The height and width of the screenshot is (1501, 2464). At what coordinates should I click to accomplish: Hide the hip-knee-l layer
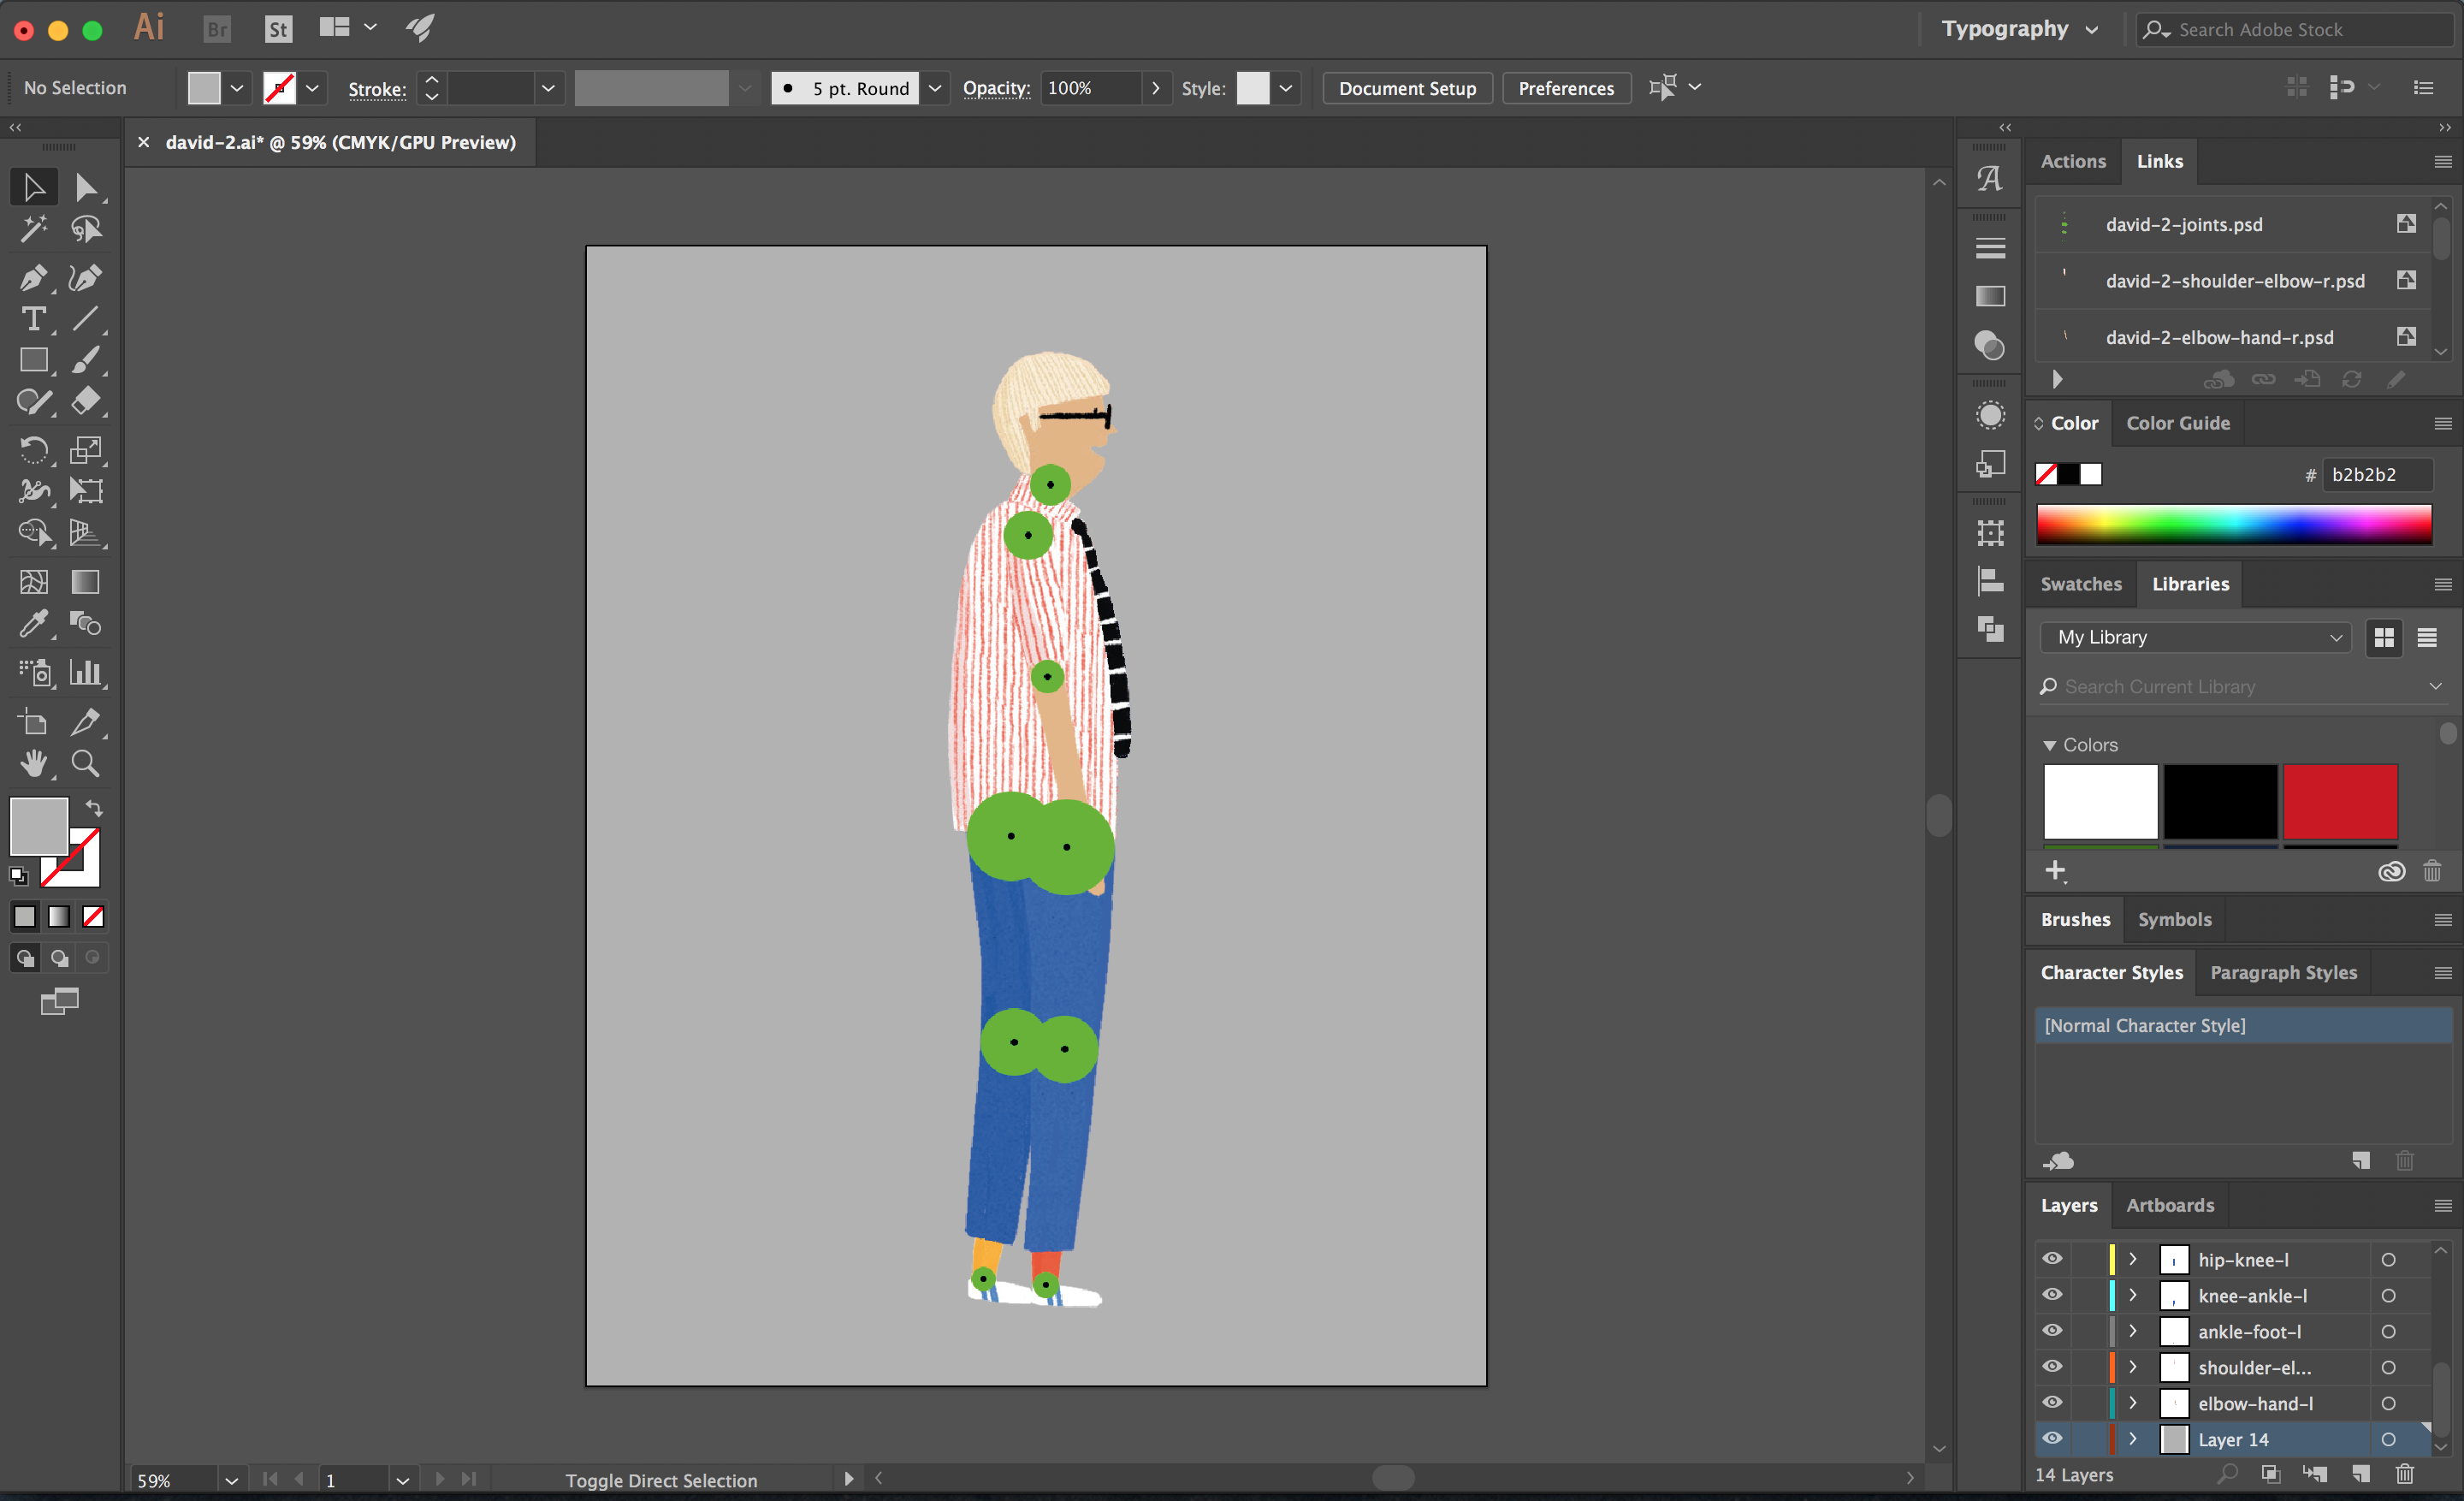pos(2052,1259)
